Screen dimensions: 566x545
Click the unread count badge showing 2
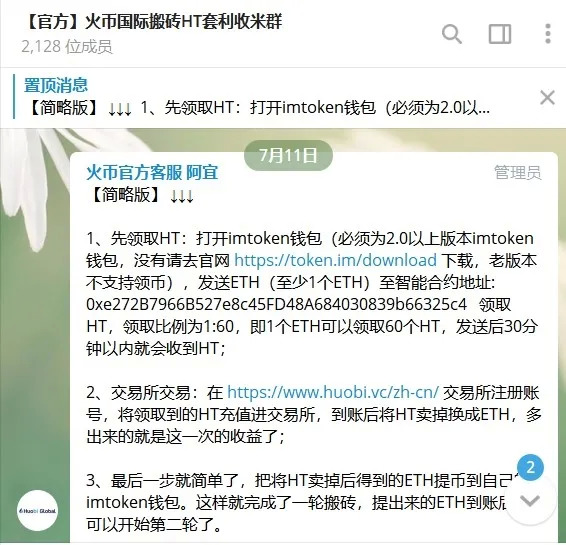coord(530,467)
